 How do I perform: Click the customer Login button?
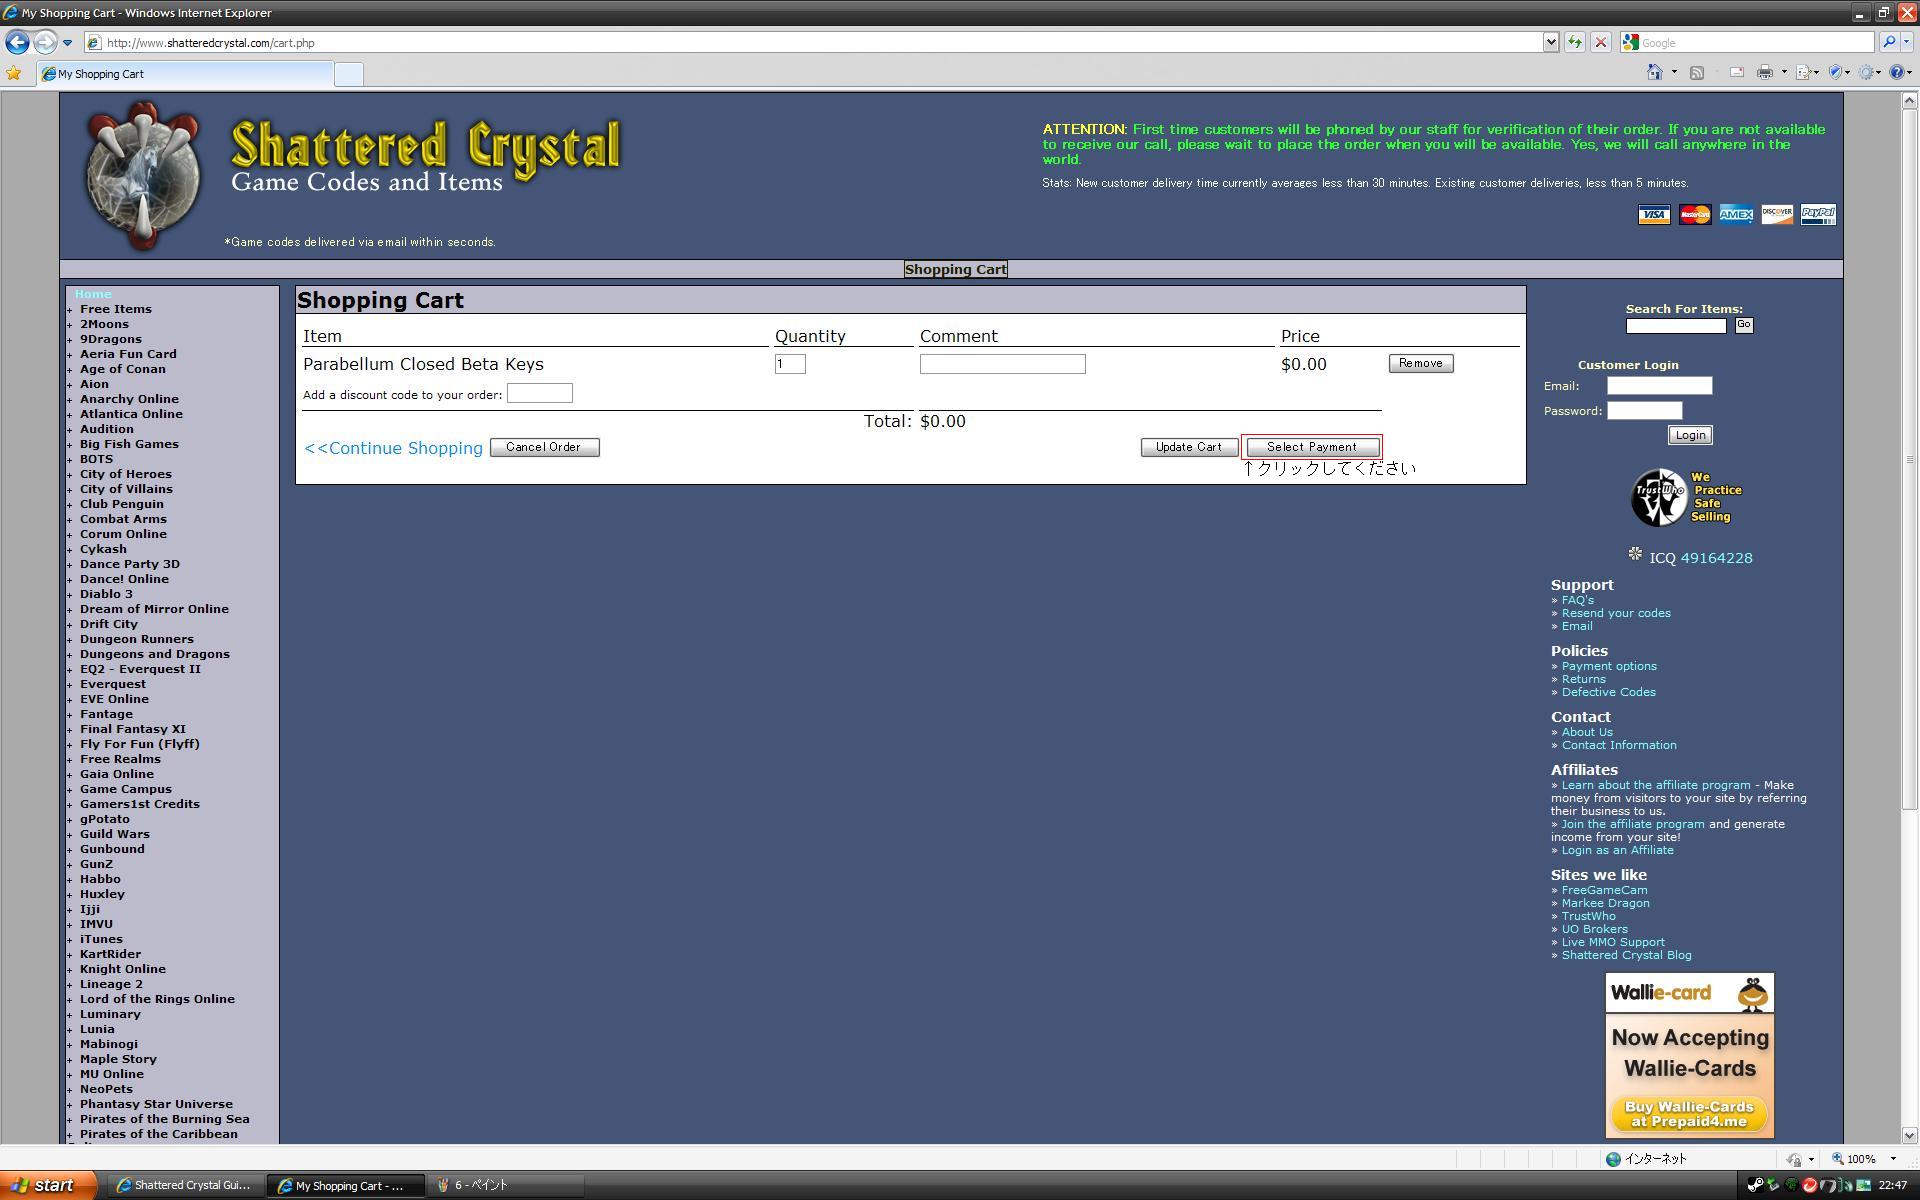click(1690, 435)
